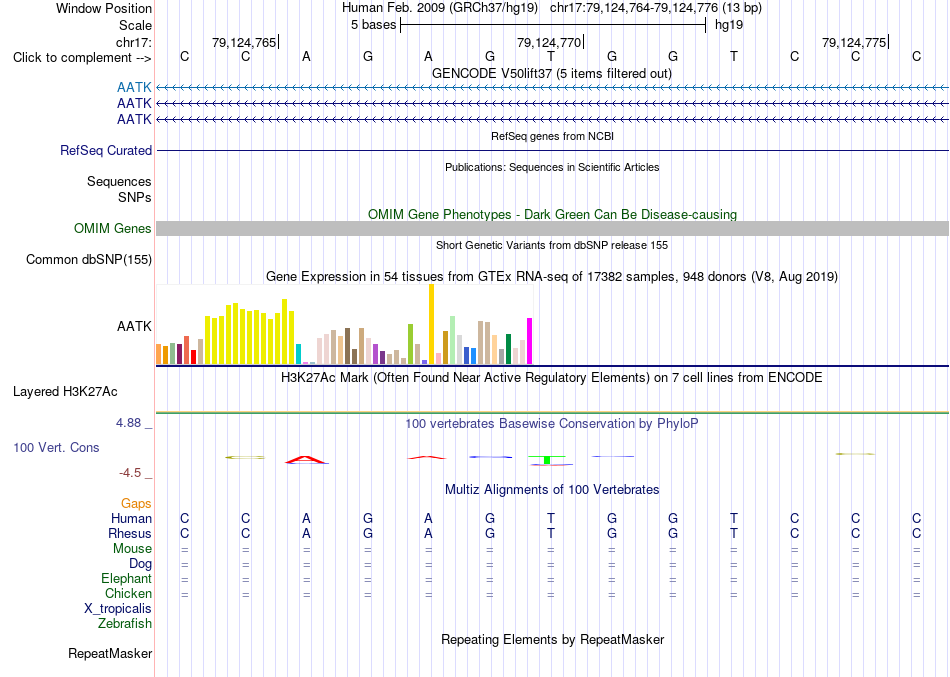Click the Scale label on the left
Screen dimensions: 950x677
pyautogui.click(x=135, y=25)
